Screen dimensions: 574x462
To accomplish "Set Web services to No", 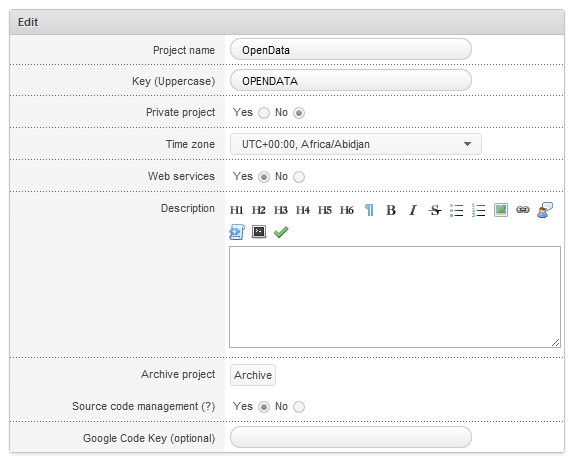I will [x=299, y=177].
